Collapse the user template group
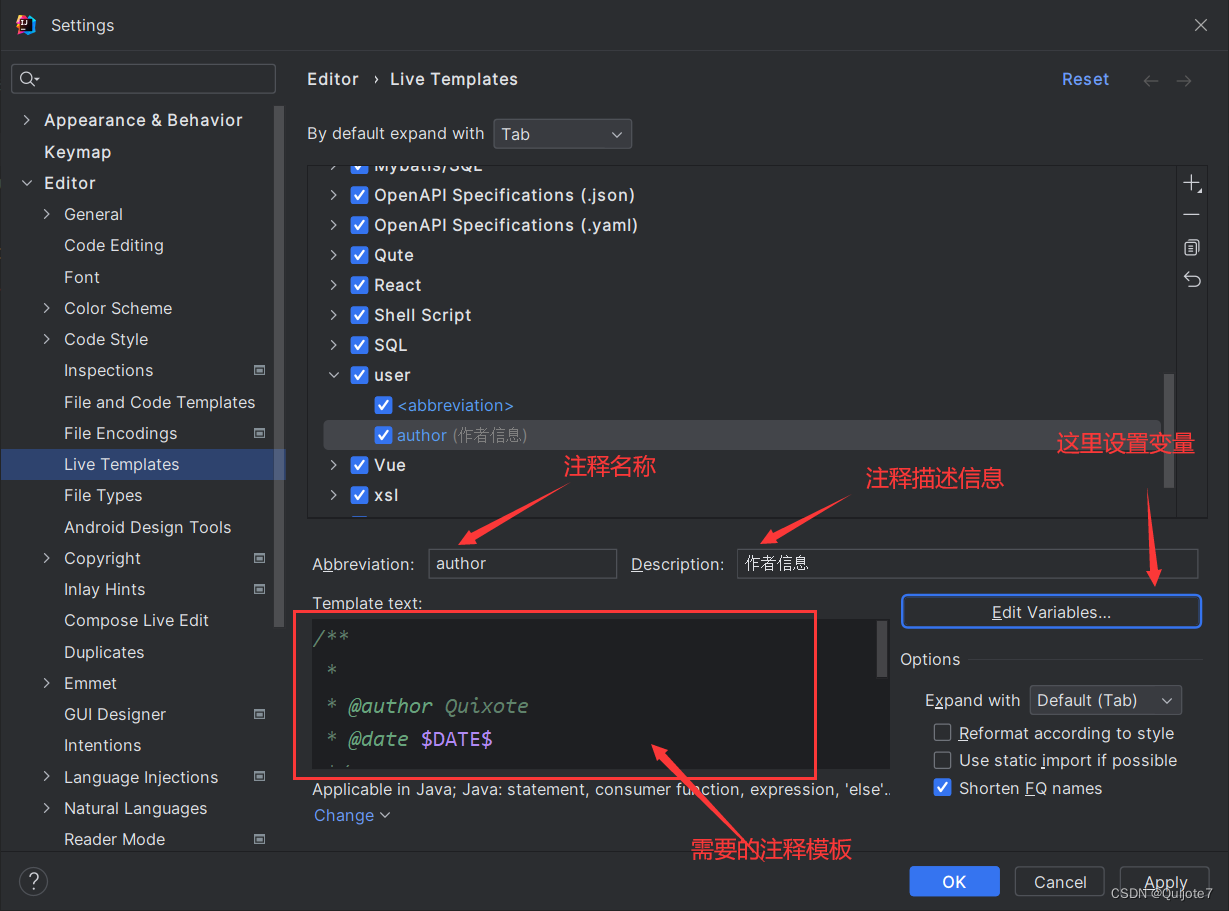 [x=334, y=375]
